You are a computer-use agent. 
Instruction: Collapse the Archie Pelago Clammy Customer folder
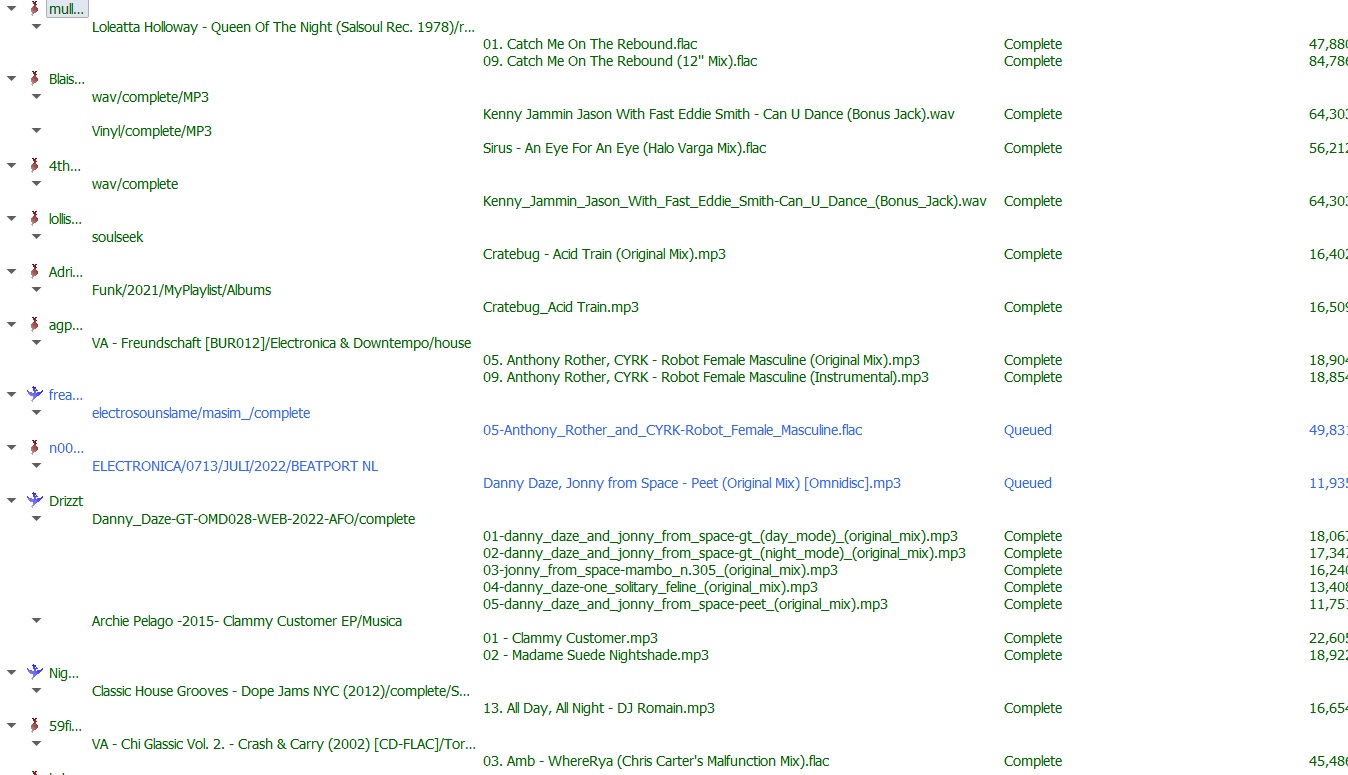pyautogui.click(x=37, y=621)
